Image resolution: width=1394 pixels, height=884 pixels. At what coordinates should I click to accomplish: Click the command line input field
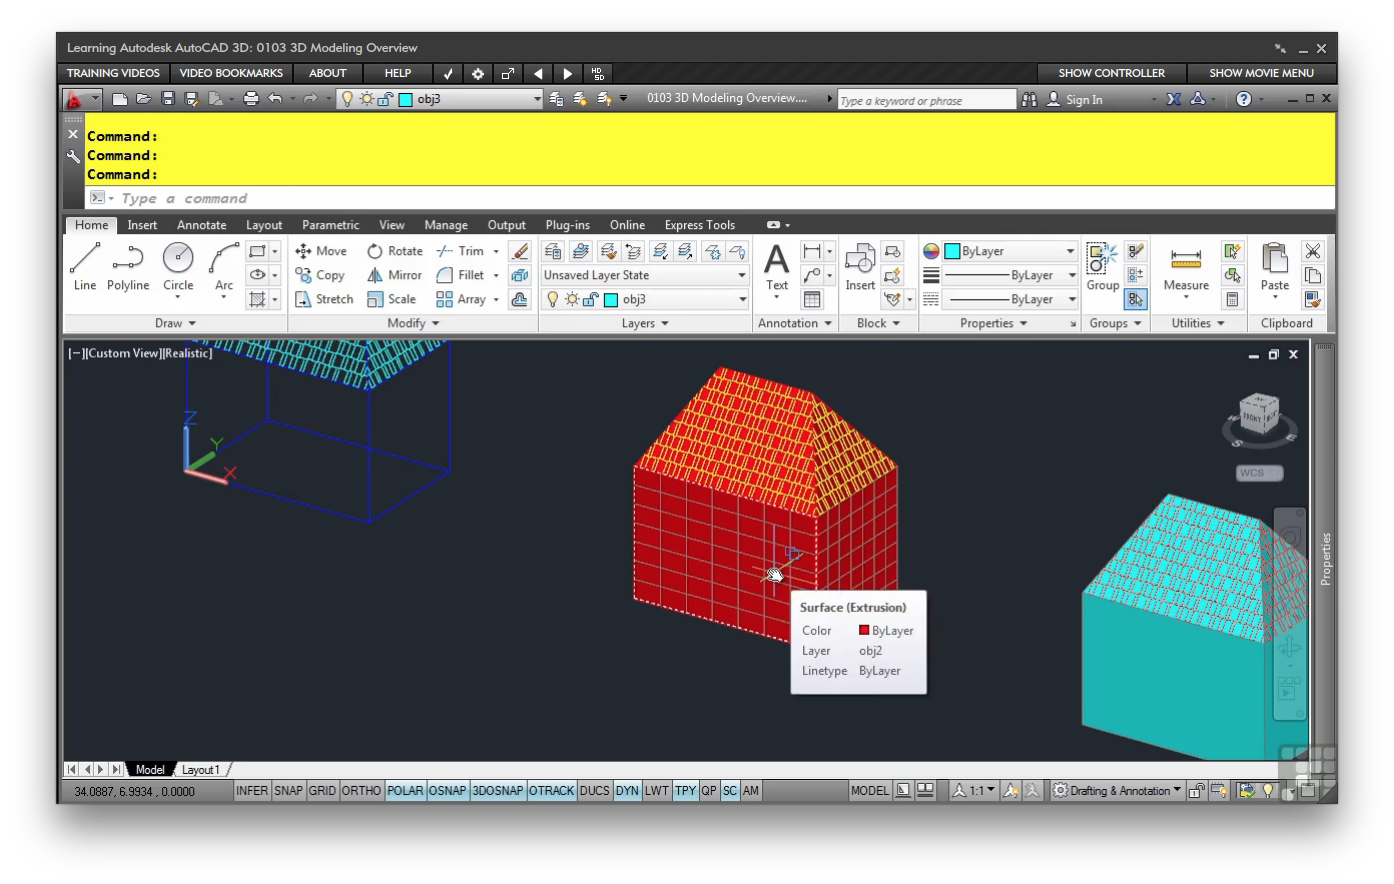pyautogui.click(x=710, y=198)
